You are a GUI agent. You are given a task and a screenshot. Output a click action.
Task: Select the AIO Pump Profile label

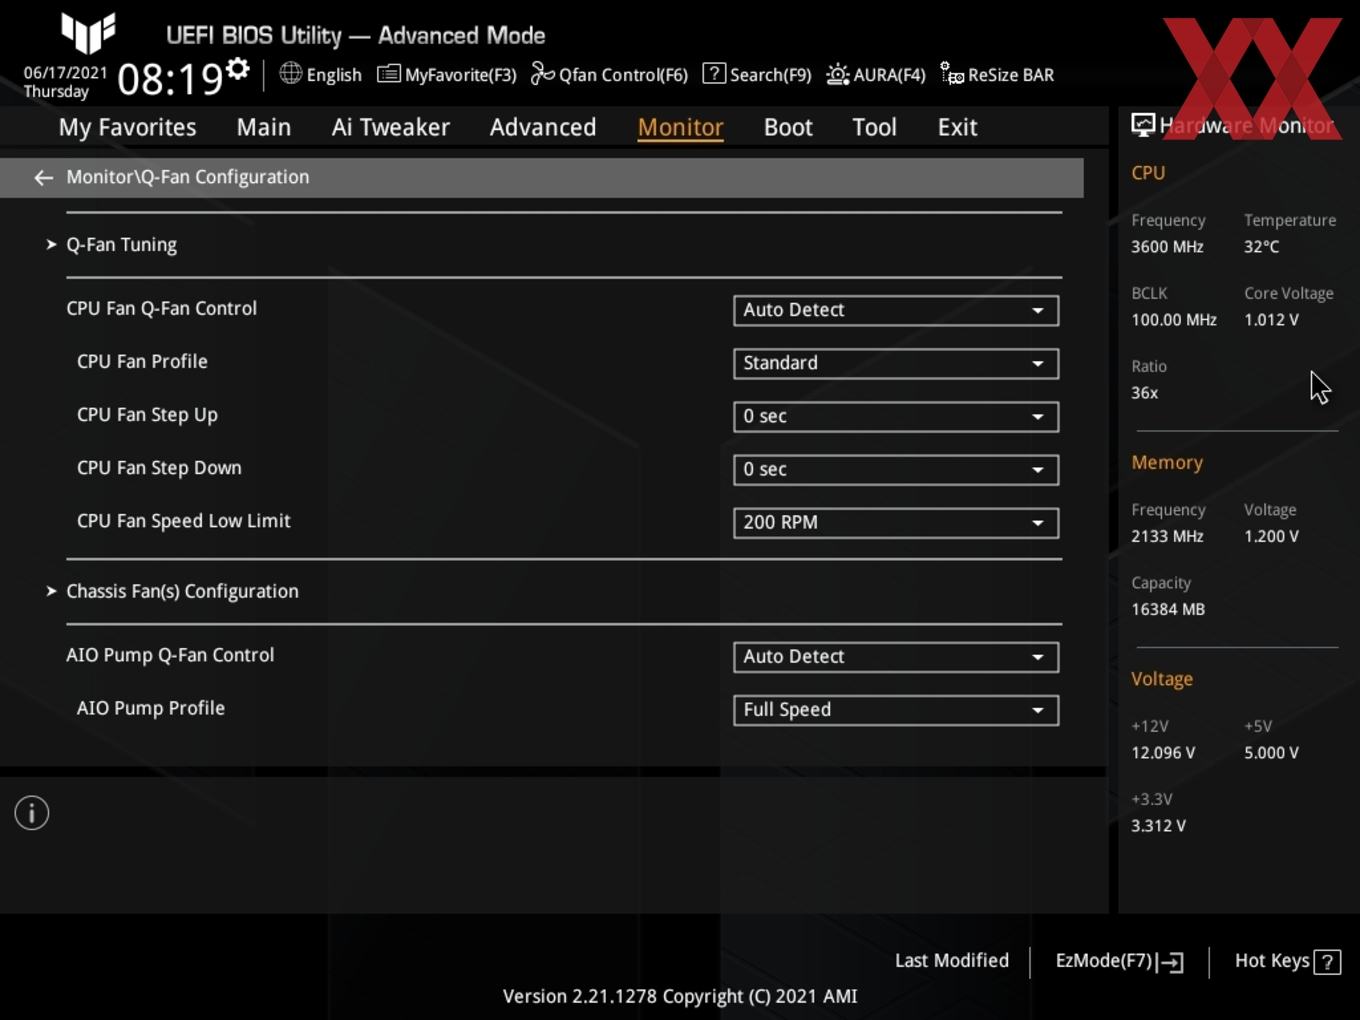click(x=151, y=708)
